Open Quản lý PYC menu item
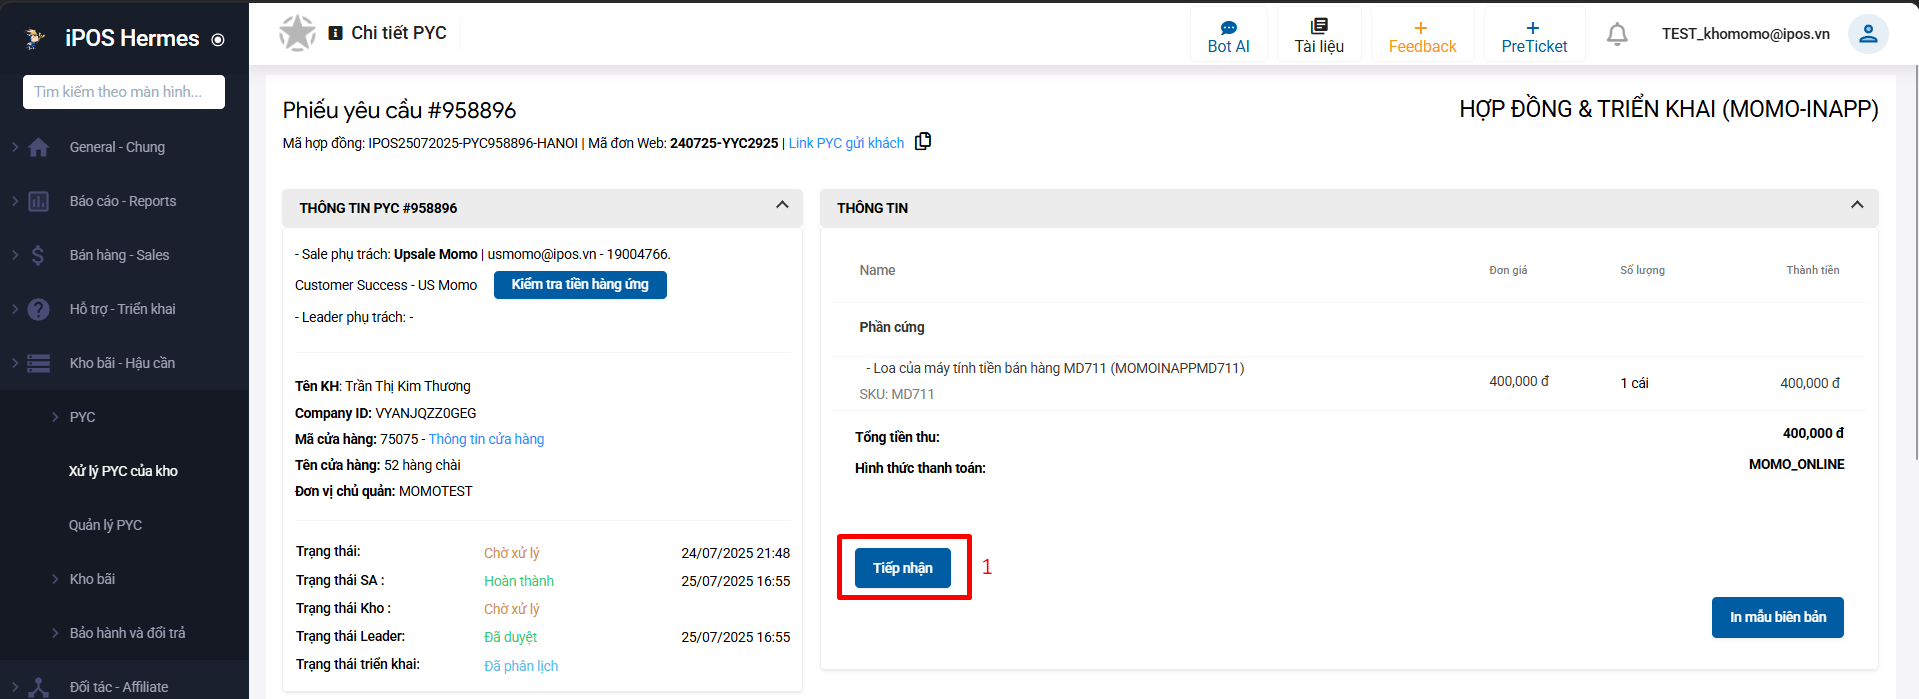The height and width of the screenshot is (699, 1919). 105,525
